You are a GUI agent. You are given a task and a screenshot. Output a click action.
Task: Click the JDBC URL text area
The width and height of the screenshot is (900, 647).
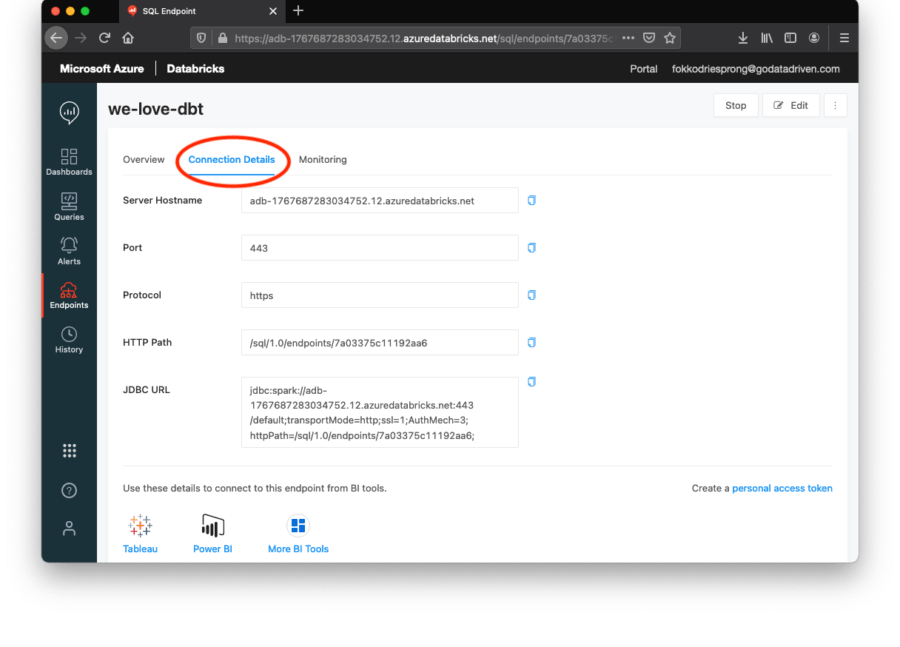(x=379, y=413)
